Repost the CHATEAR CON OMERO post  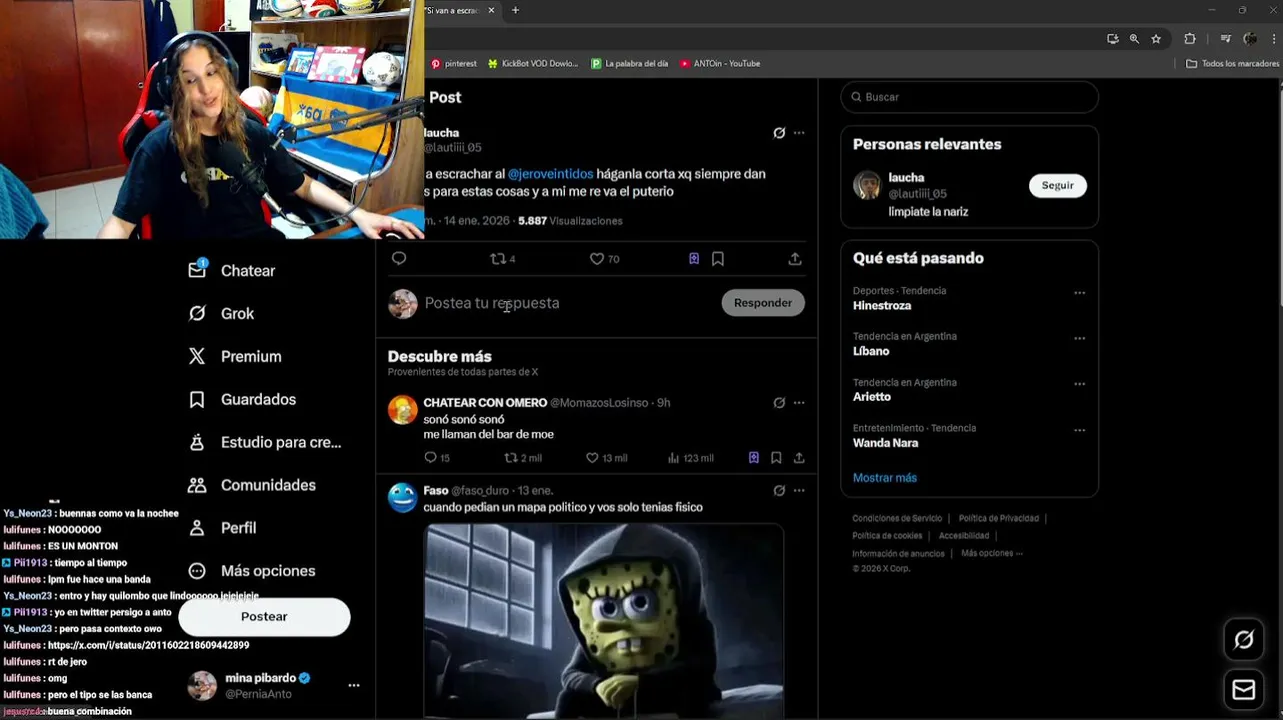click(523, 458)
